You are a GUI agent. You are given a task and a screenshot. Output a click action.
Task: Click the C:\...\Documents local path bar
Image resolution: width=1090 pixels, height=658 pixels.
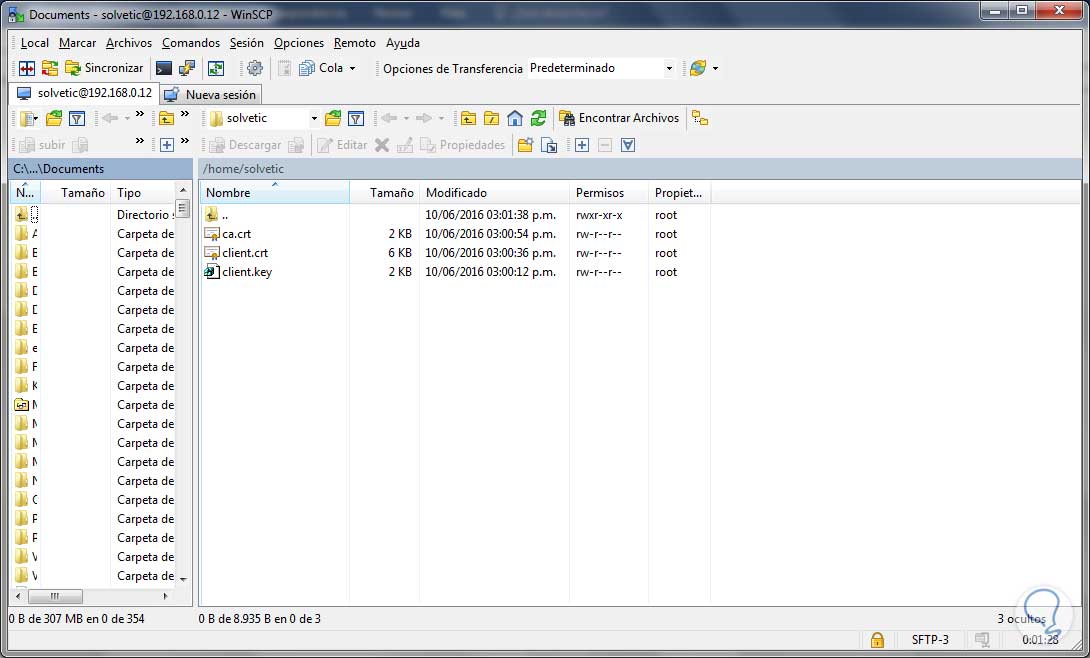tap(101, 169)
